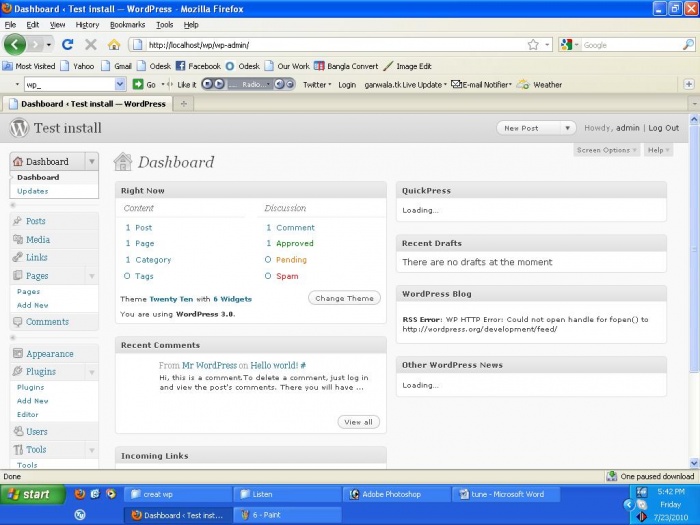This screenshot has width=700, height=525.
Task: Open the File menu
Action: [10, 25]
